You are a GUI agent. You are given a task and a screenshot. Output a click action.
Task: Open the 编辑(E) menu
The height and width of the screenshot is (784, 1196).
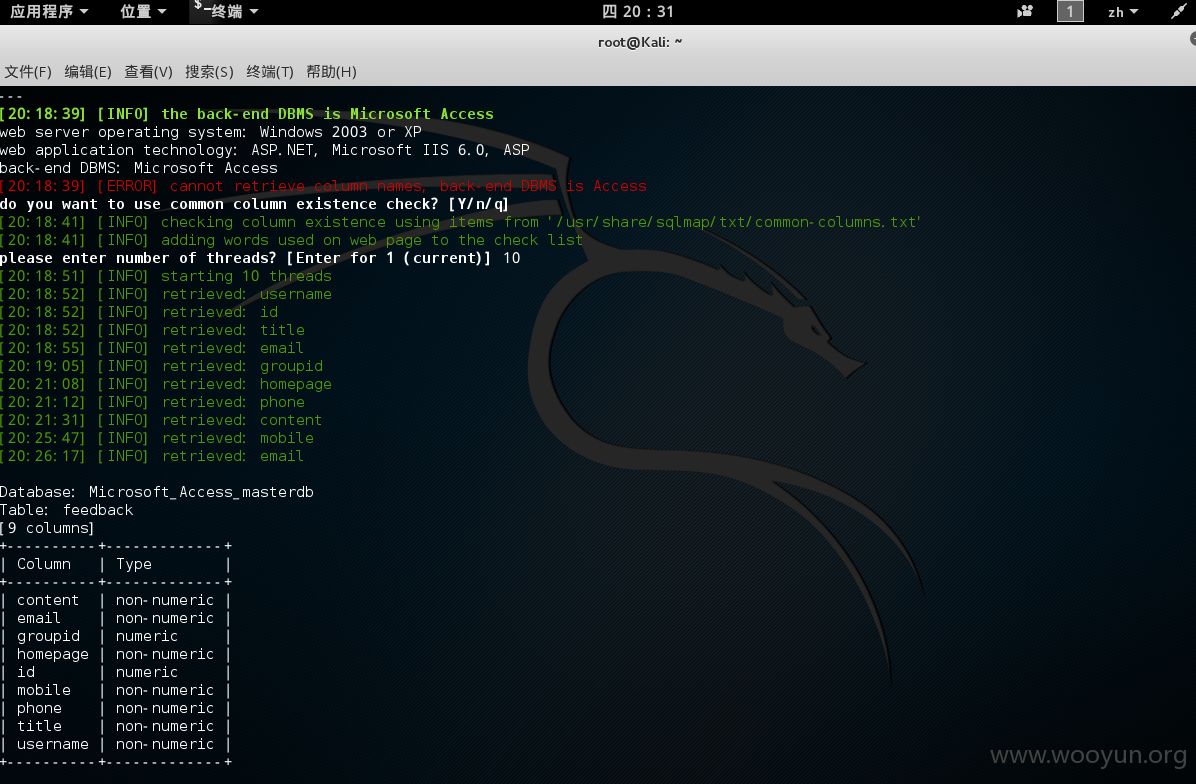point(88,72)
